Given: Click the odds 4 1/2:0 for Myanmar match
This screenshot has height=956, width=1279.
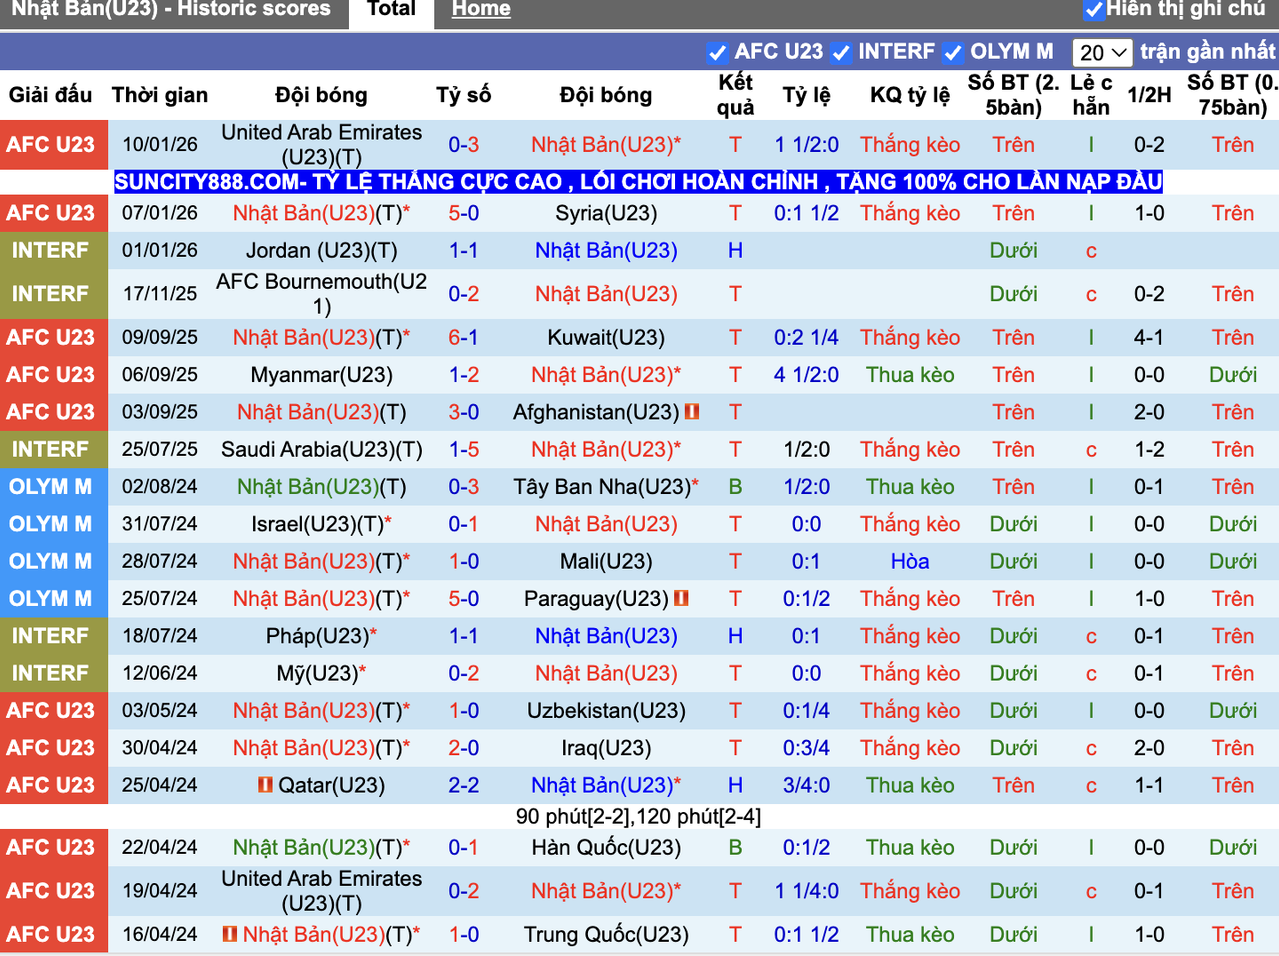Looking at the screenshot, I should coord(806,375).
